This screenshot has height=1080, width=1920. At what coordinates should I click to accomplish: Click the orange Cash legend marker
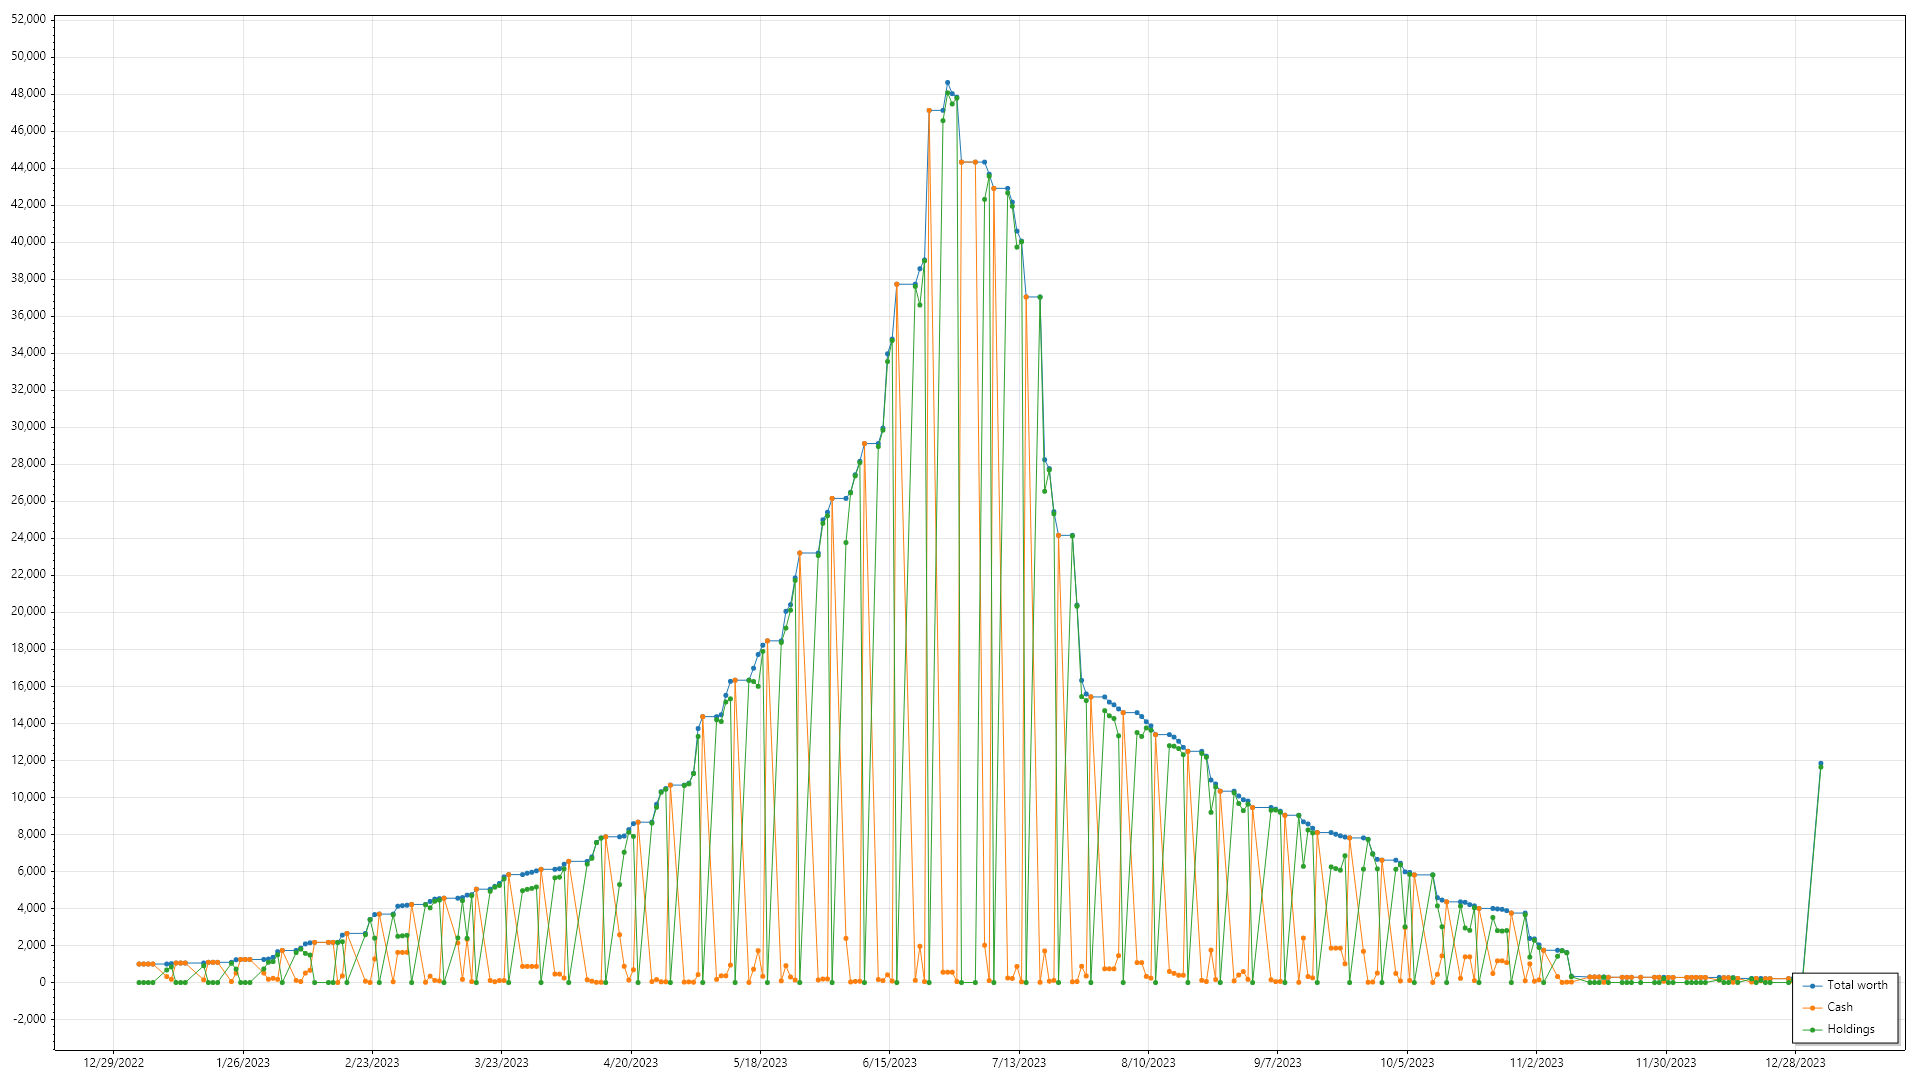[x=1813, y=1008]
